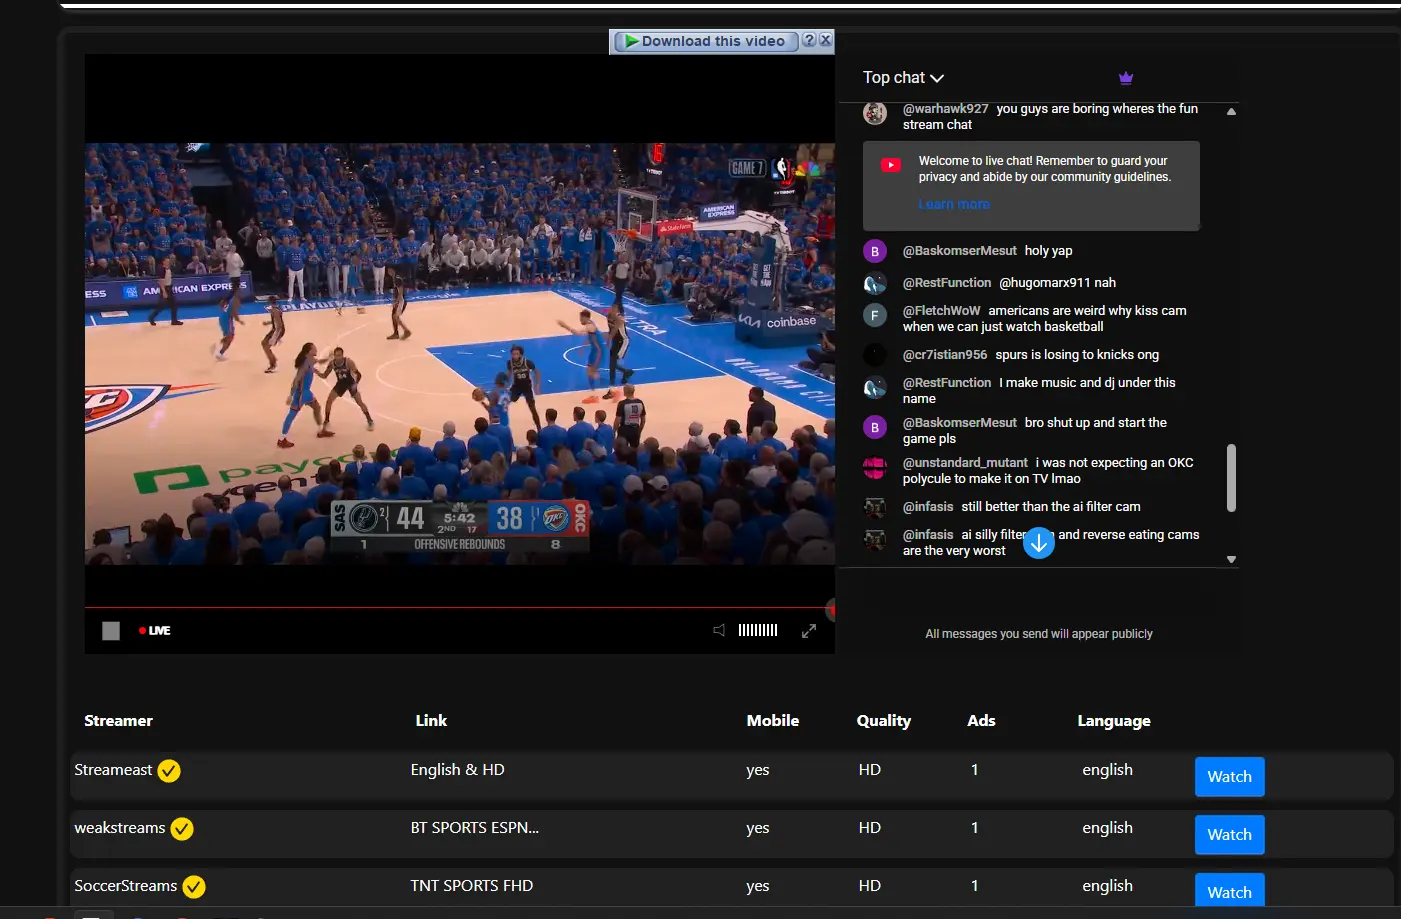Image resolution: width=1401 pixels, height=919 pixels.
Task: Jump to latest chat messages arrow
Action: [x=1039, y=543]
